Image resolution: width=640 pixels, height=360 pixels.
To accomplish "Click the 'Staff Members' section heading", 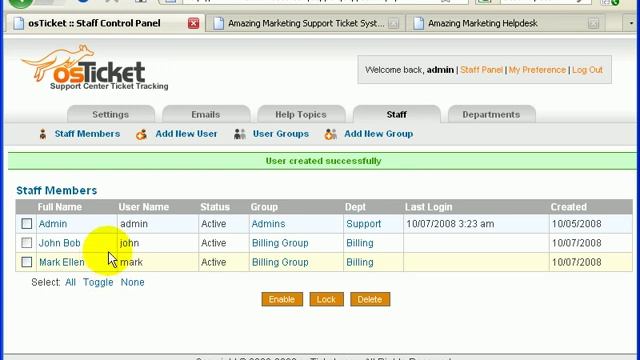I will [57, 190].
